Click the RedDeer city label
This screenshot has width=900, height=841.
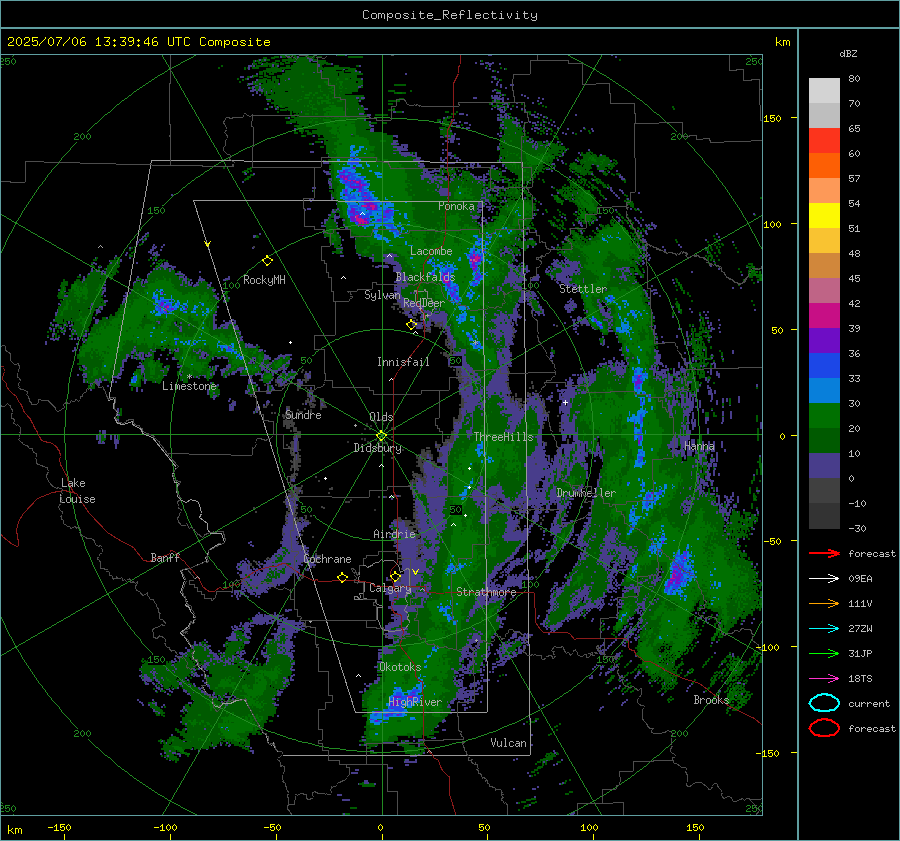point(424,303)
